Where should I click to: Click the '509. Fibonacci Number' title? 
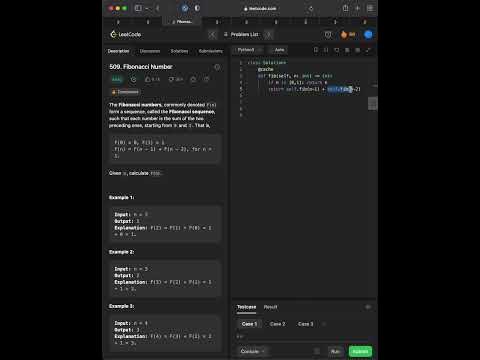click(x=141, y=67)
